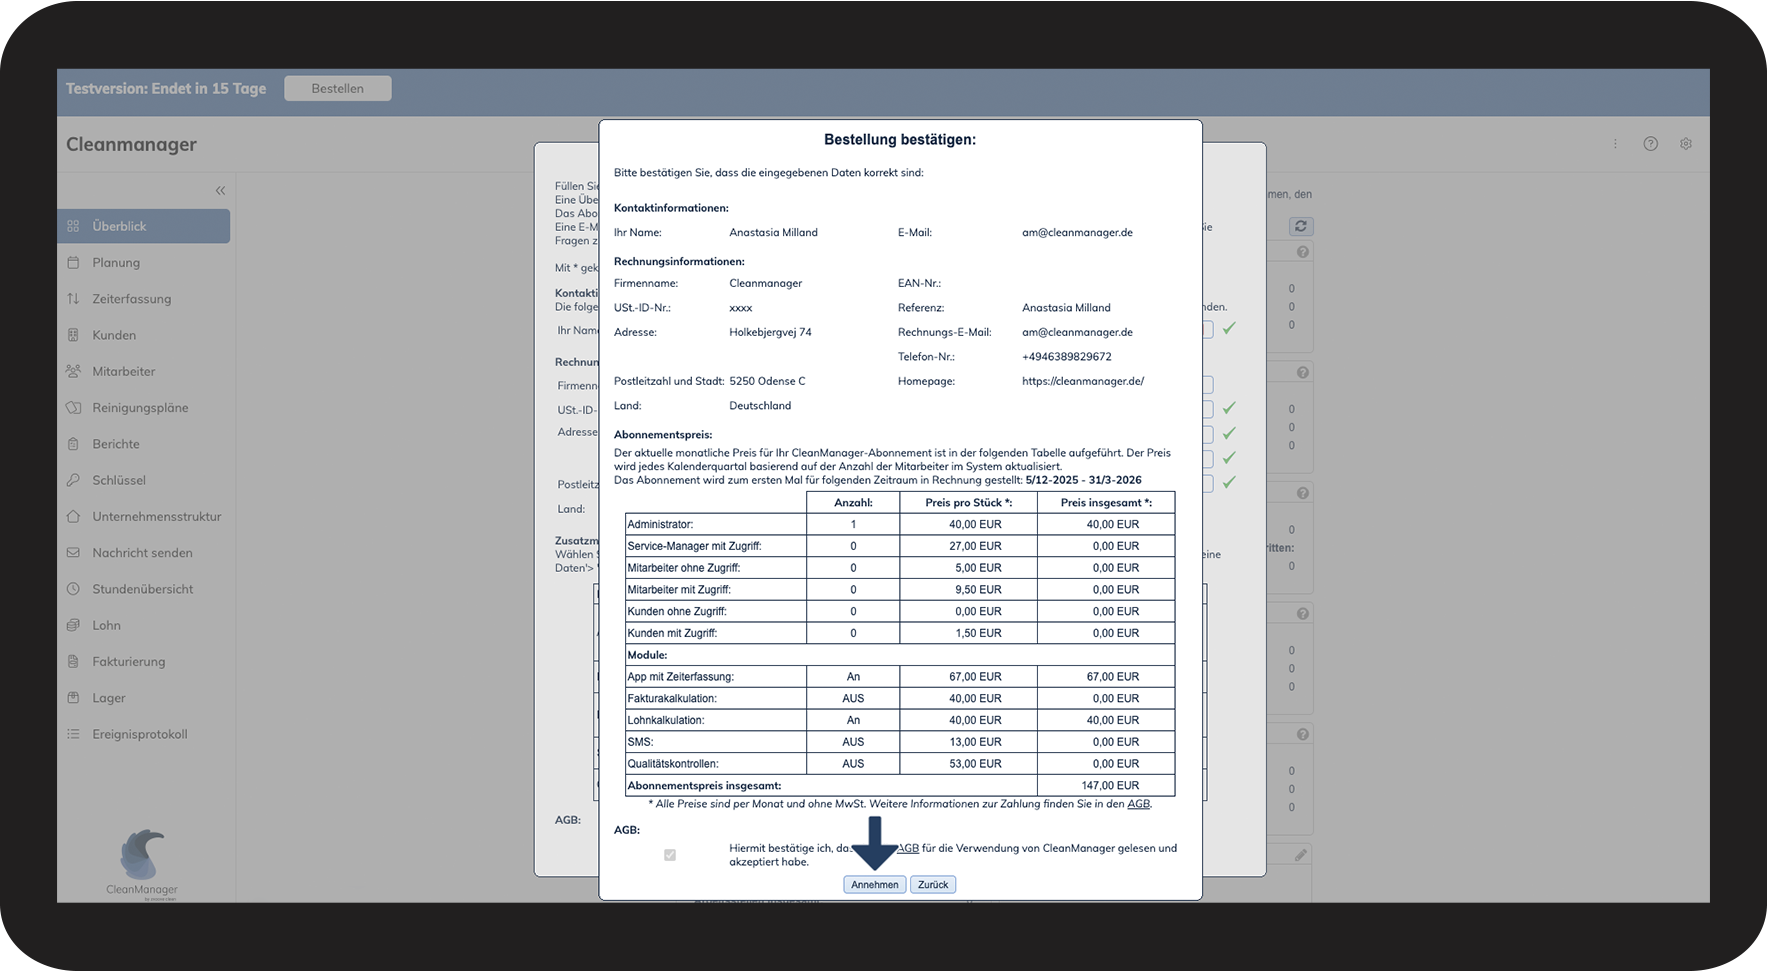Image resolution: width=1767 pixels, height=971 pixels.
Task: Open the AGB link in the price footnote
Action: click(1139, 804)
